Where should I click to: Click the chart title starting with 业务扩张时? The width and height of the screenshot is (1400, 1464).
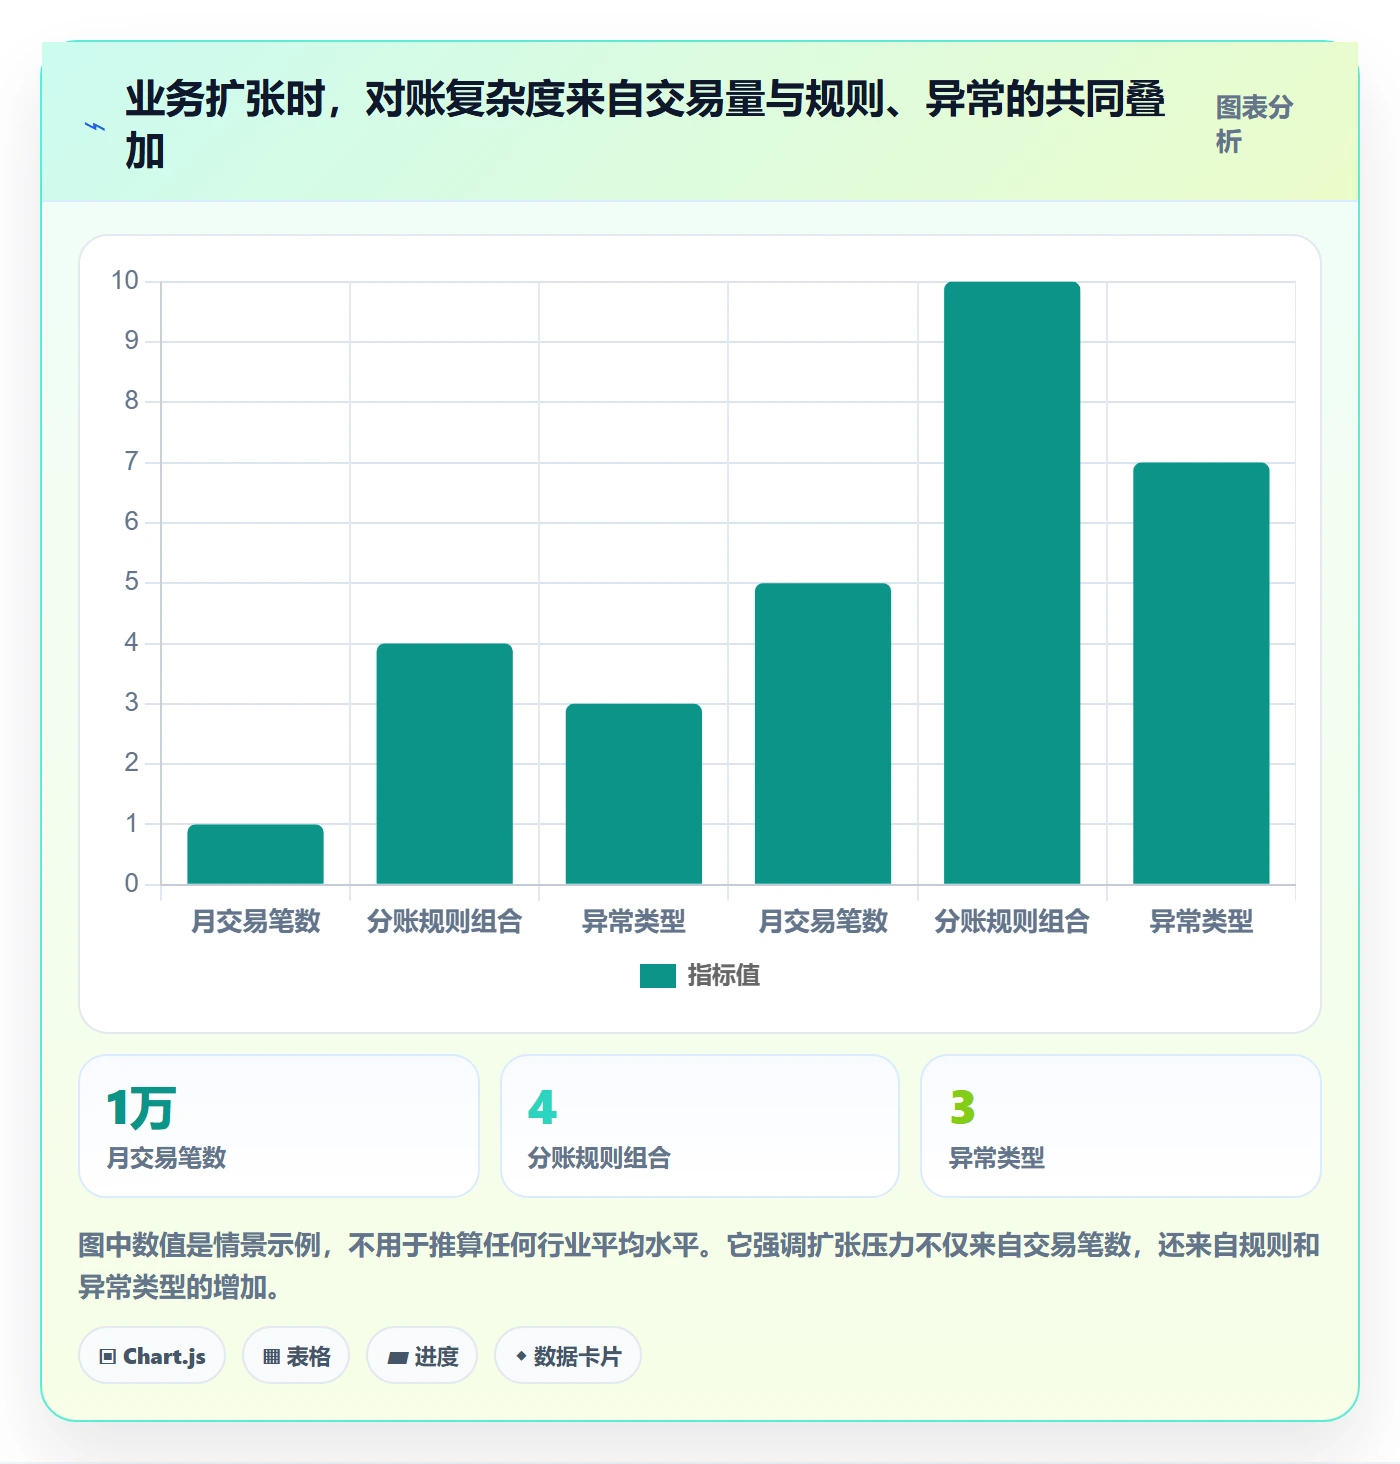pos(646,125)
